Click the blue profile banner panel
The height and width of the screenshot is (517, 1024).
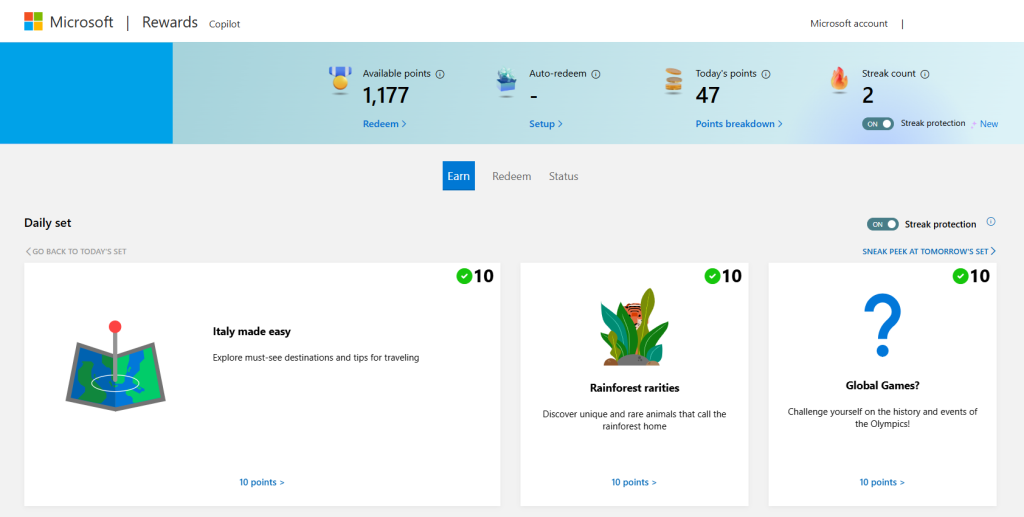(86, 93)
